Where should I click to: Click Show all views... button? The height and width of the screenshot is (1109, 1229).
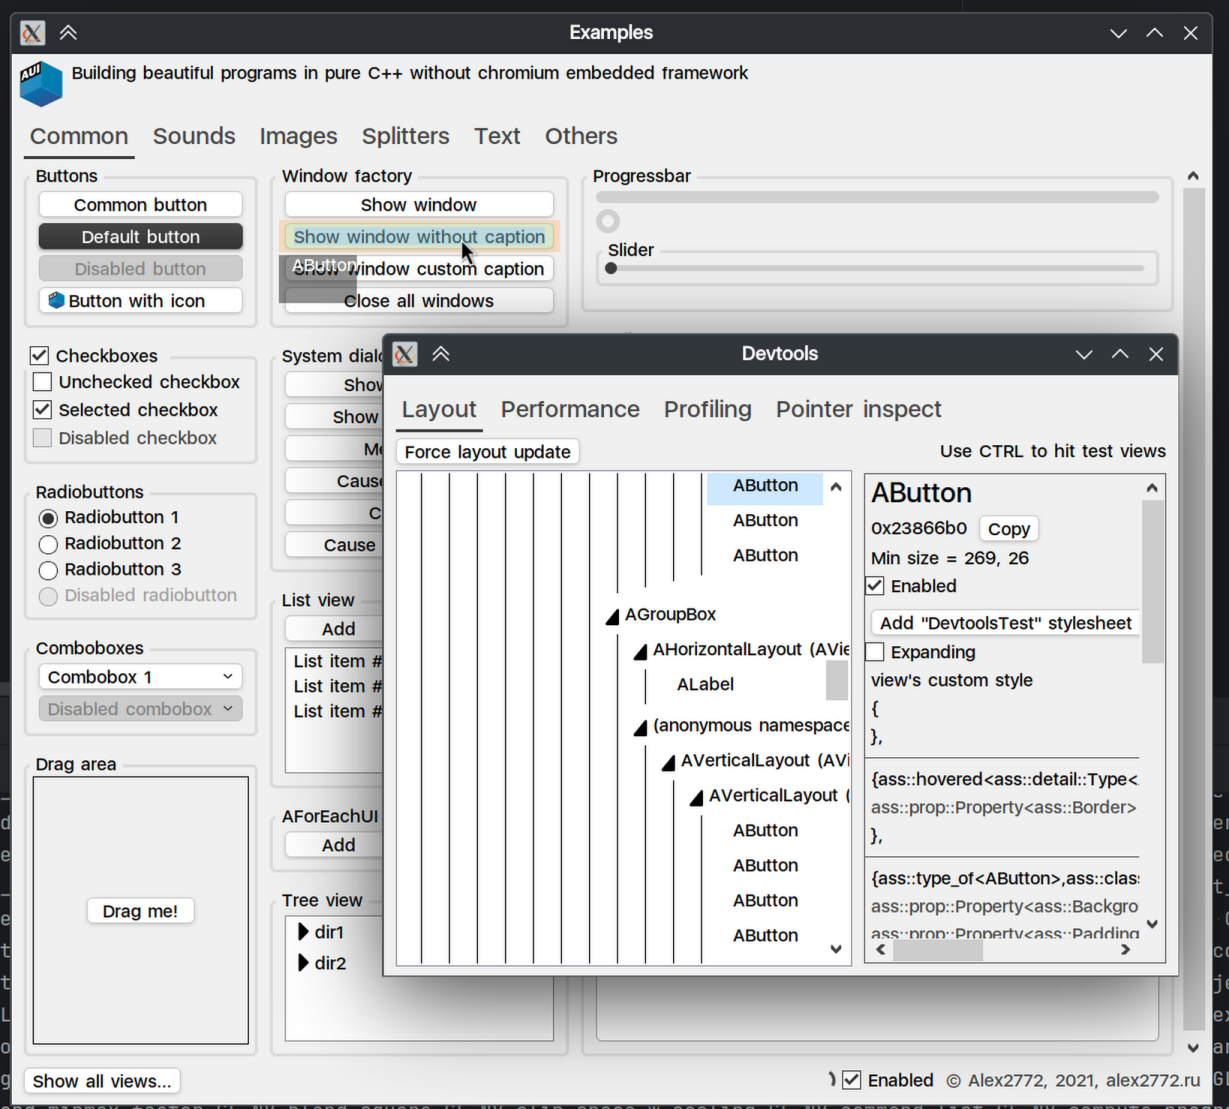(102, 1081)
